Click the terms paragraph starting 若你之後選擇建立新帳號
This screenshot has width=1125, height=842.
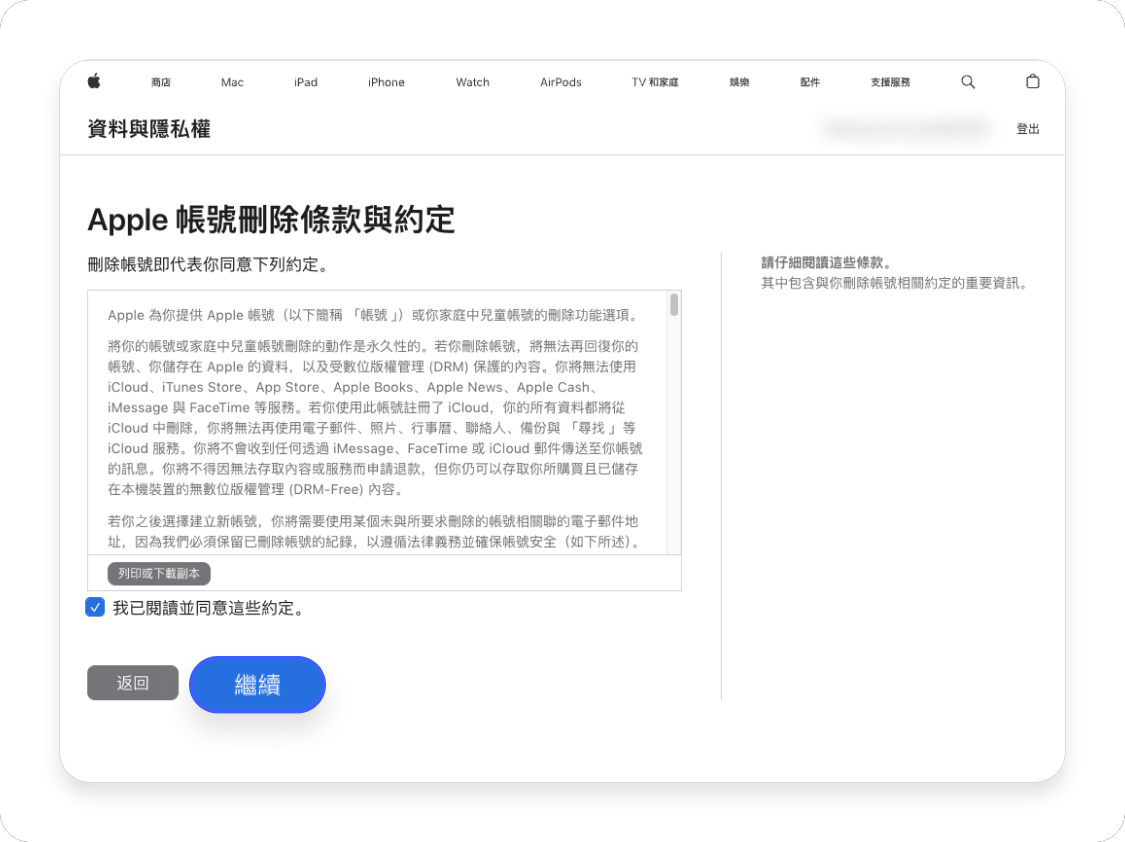click(375, 531)
